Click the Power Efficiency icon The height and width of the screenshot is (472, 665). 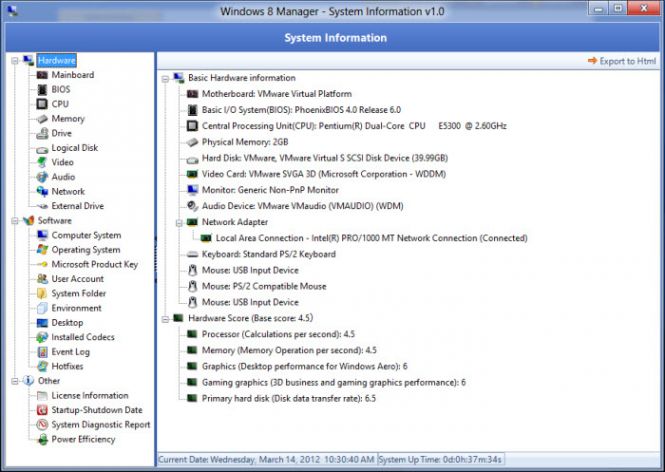[42, 439]
